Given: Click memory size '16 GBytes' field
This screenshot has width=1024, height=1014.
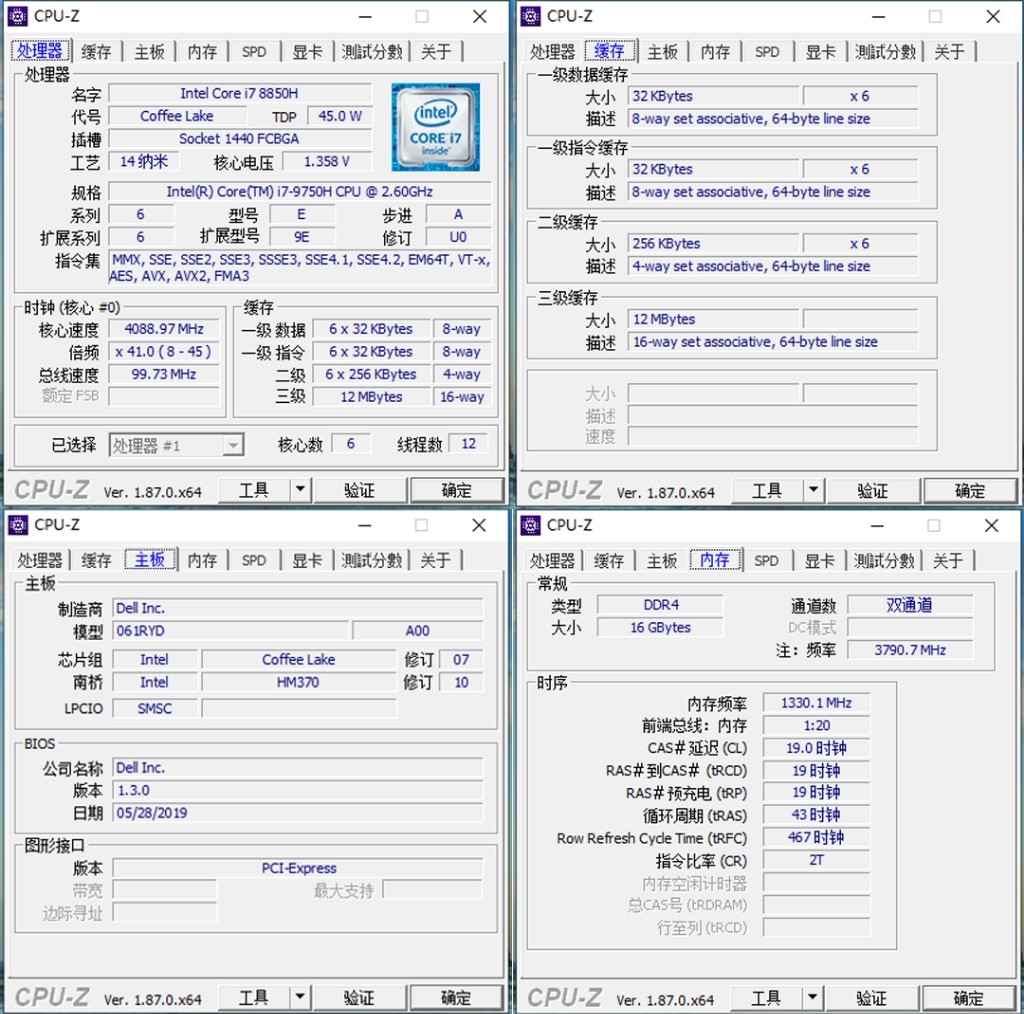Looking at the screenshot, I should click(x=660, y=627).
